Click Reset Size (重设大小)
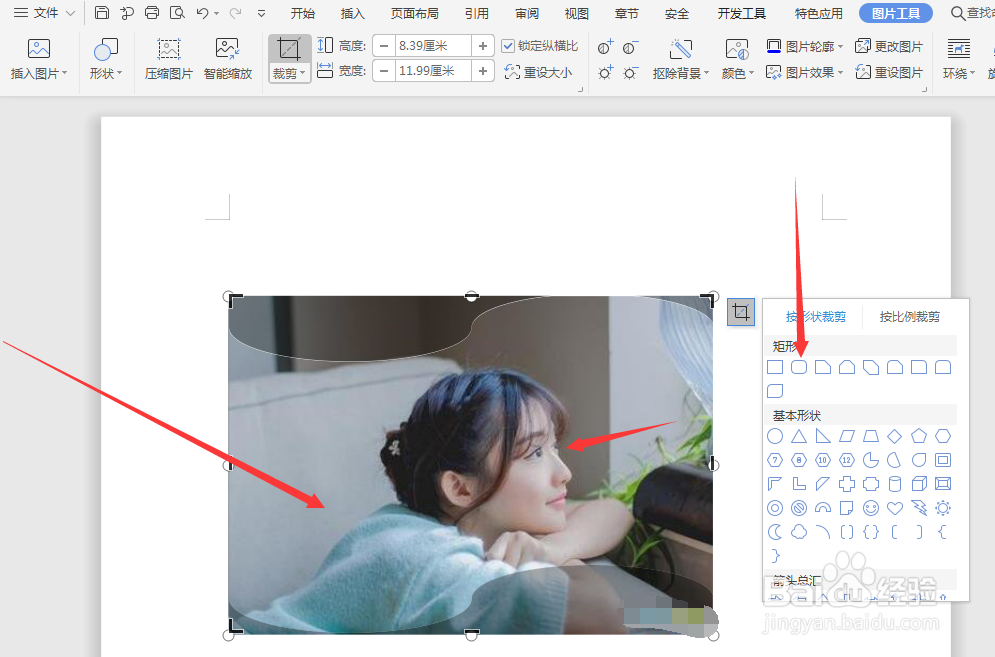995x657 pixels. pyautogui.click(x=539, y=72)
